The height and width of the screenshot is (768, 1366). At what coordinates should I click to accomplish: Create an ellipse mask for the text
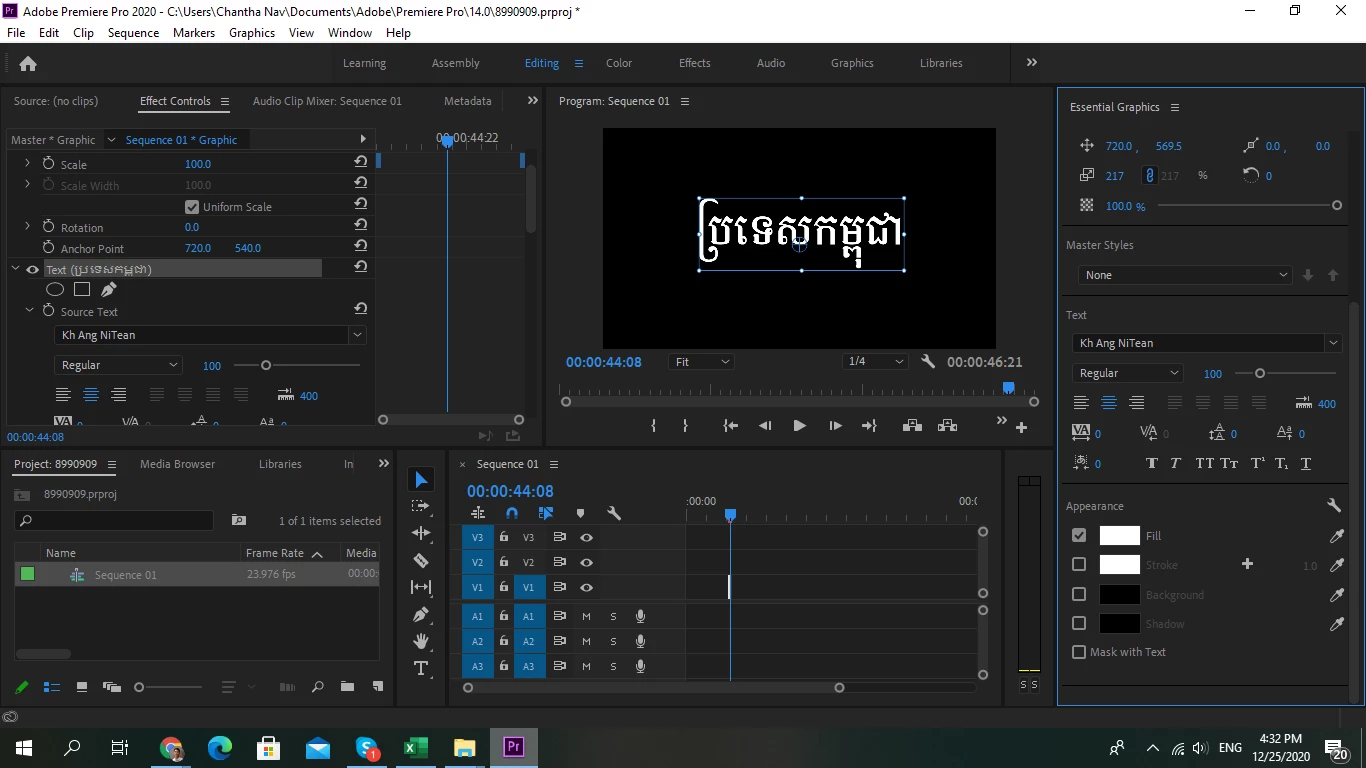[55, 290]
